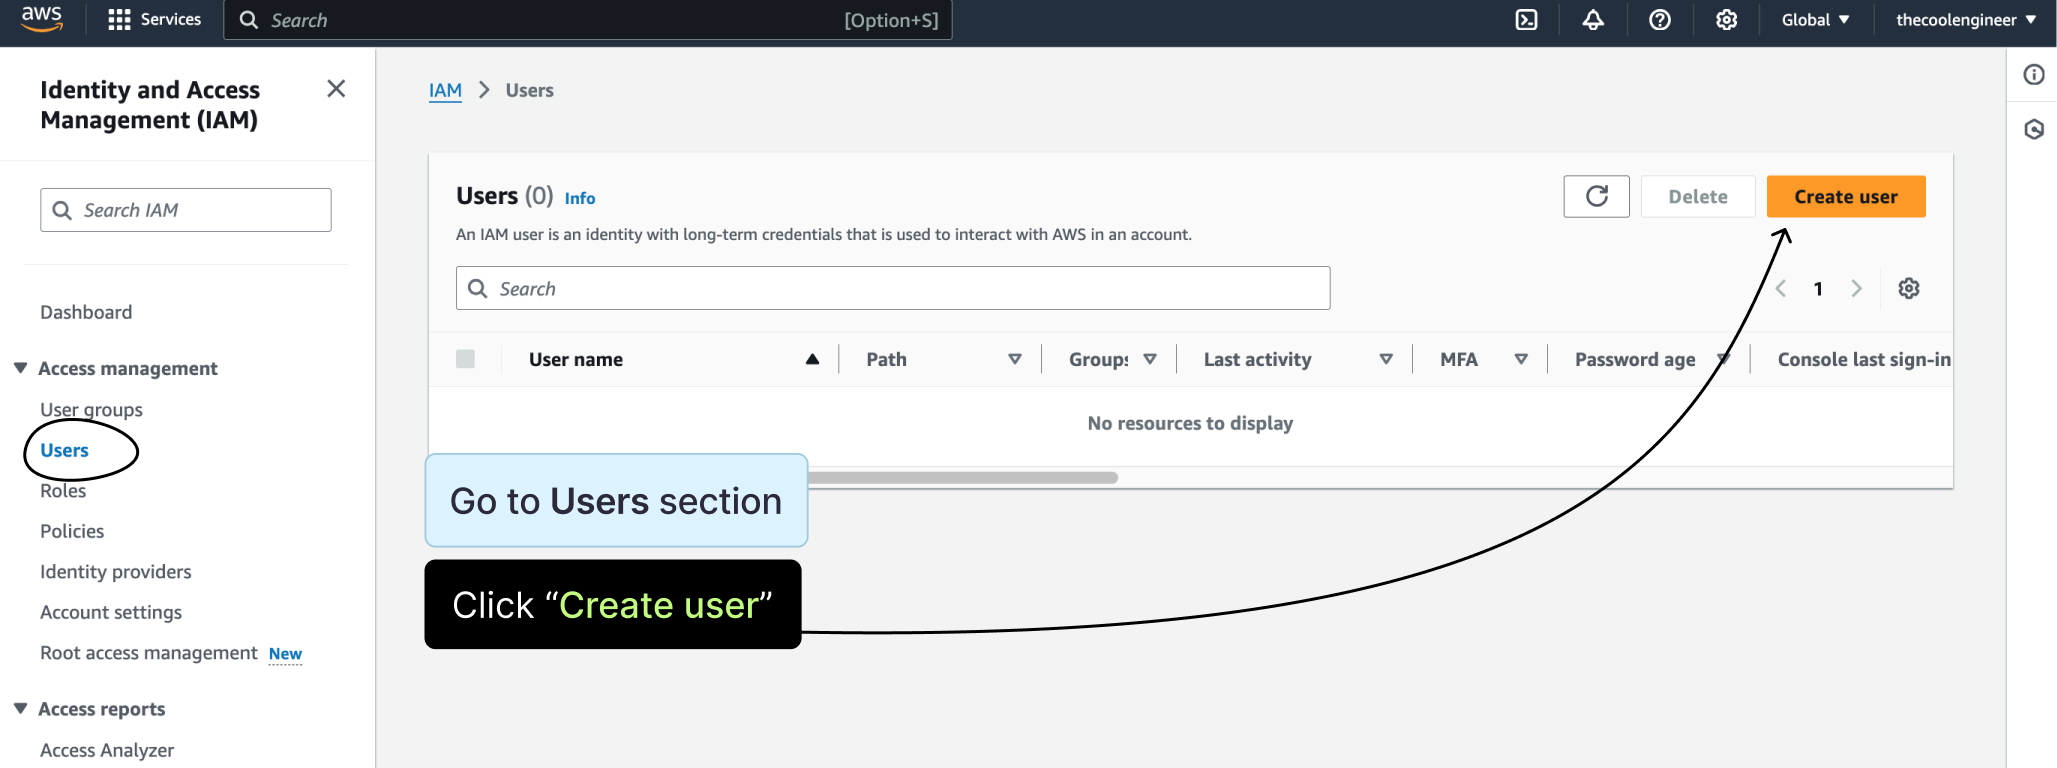Image resolution: width=2057 pixels, height=768 pixels.
Task: Click the users table search field
Action: point(893,288)
